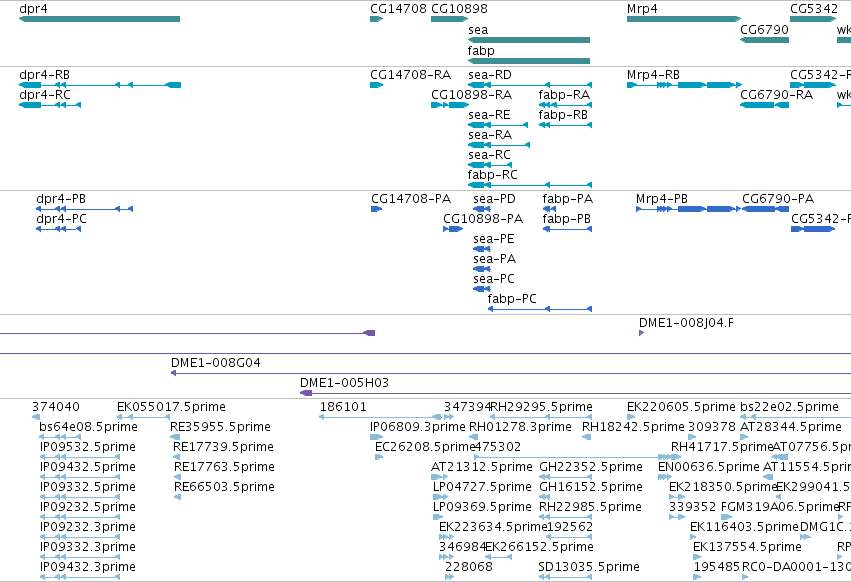Click the RE17763.5prime EST
The height and width of the screenshot is (582, 851).
[x=177, y=477]
